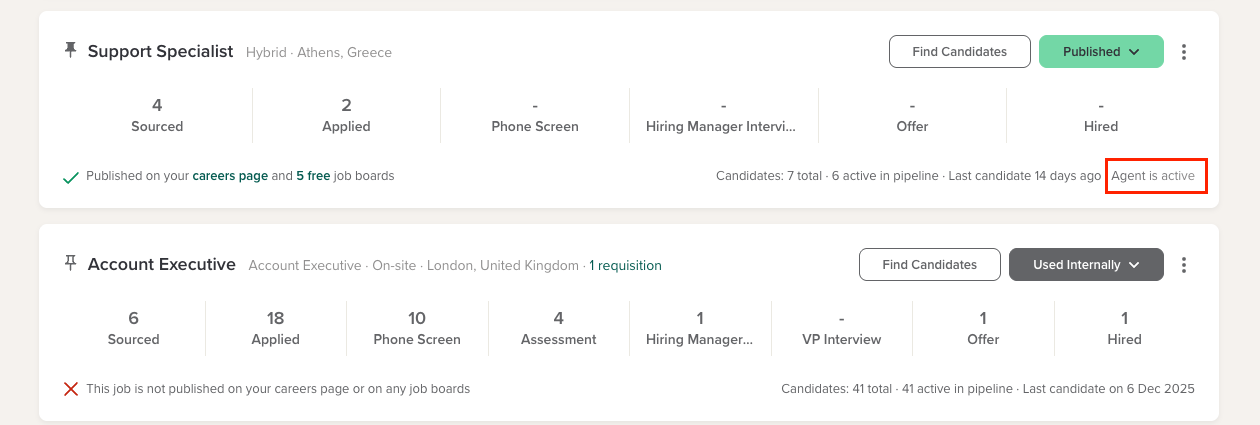Select Applied stage with 18 candidates
This screenshot has width=1260, height=425.
pyautogui.click(x=275, y=328)
